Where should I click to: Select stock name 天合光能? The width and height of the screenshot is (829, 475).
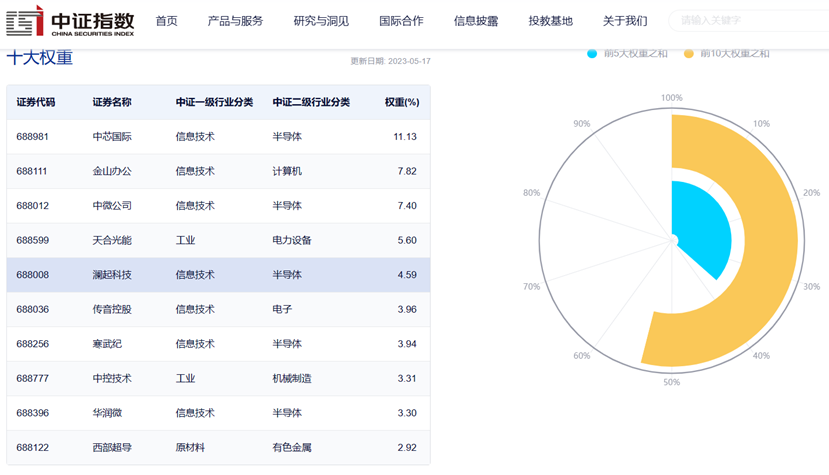pyautogui.click(x=112, y=240)
